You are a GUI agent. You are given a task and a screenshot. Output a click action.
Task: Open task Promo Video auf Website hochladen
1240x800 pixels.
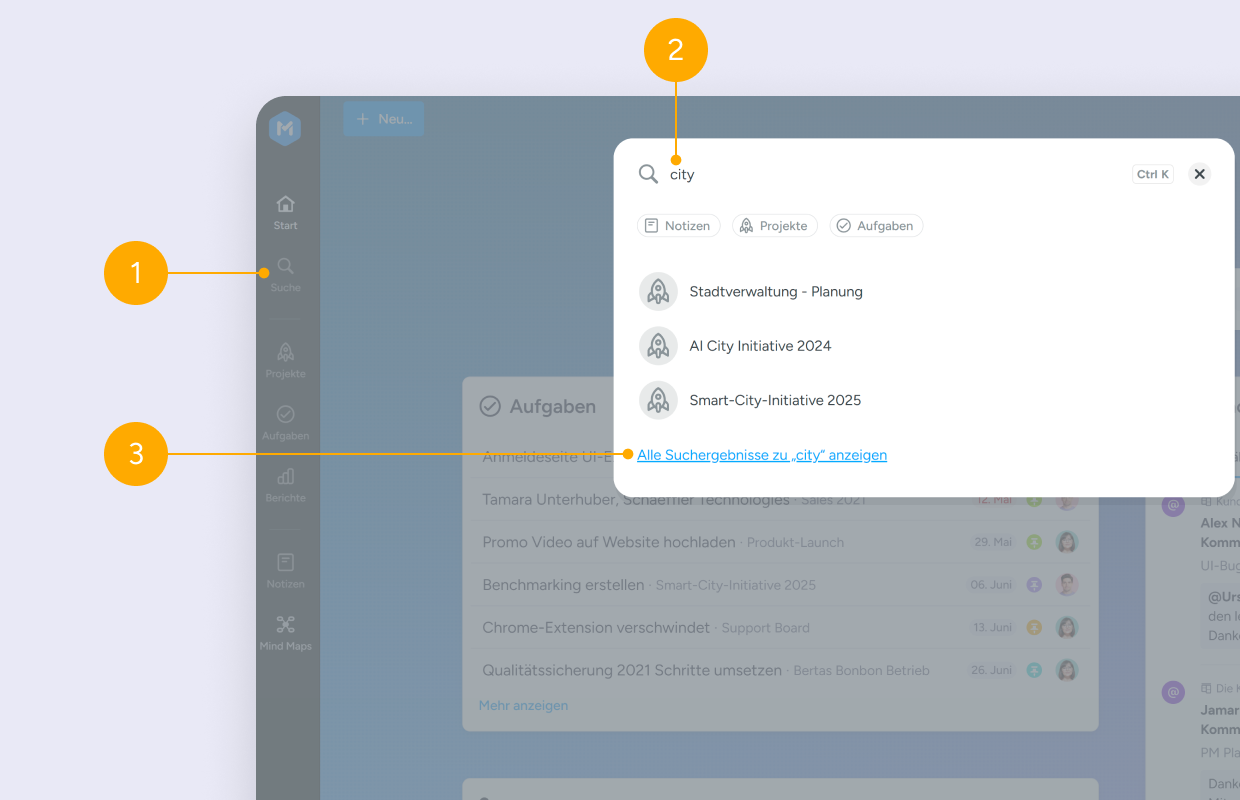[x=609, y=542]
